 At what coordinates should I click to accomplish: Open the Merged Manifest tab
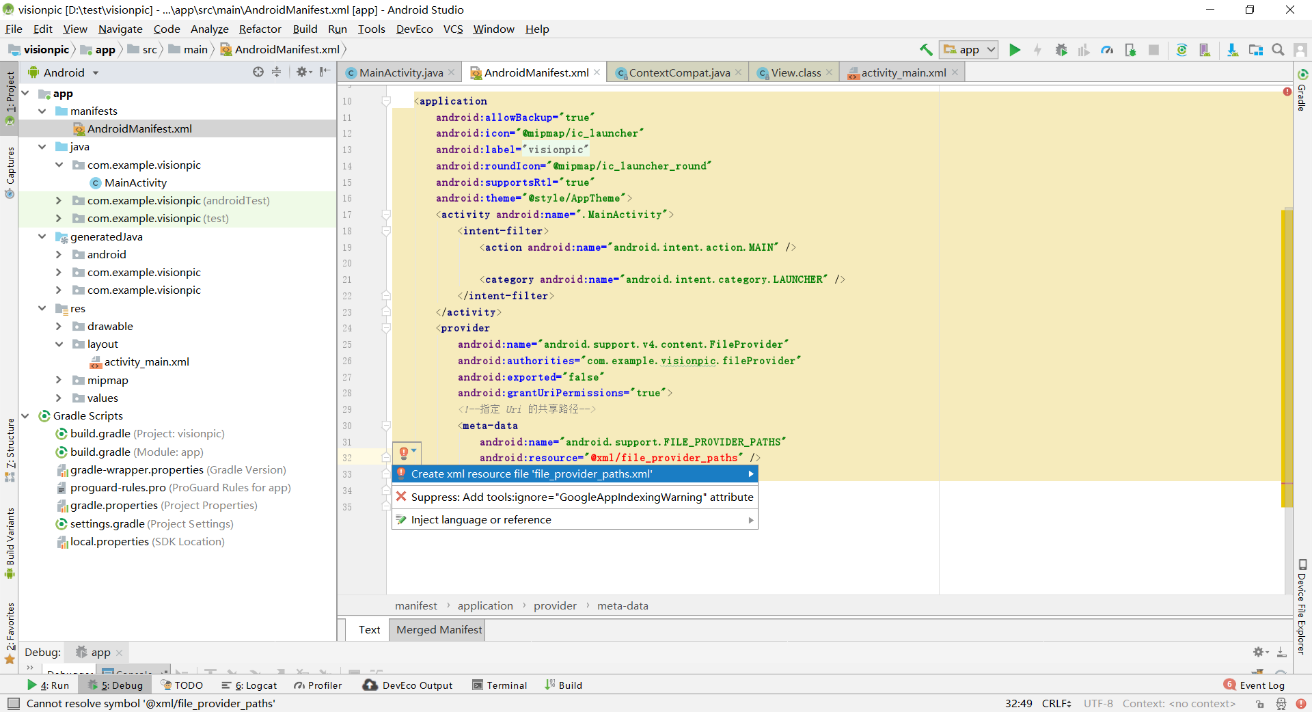tap(438, 630)
